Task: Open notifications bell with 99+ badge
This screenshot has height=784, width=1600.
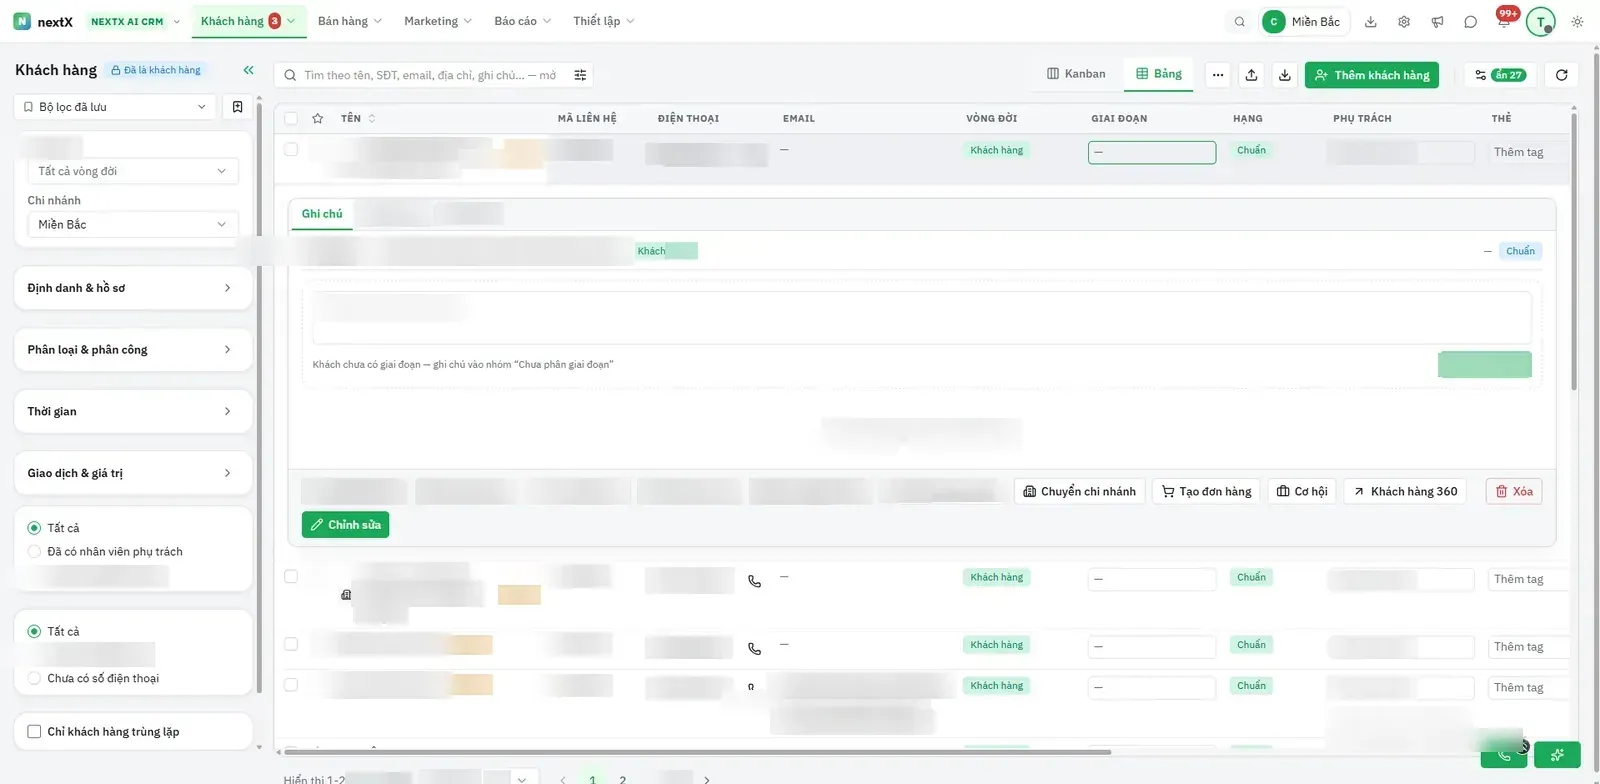Action: click(1504, 20)
